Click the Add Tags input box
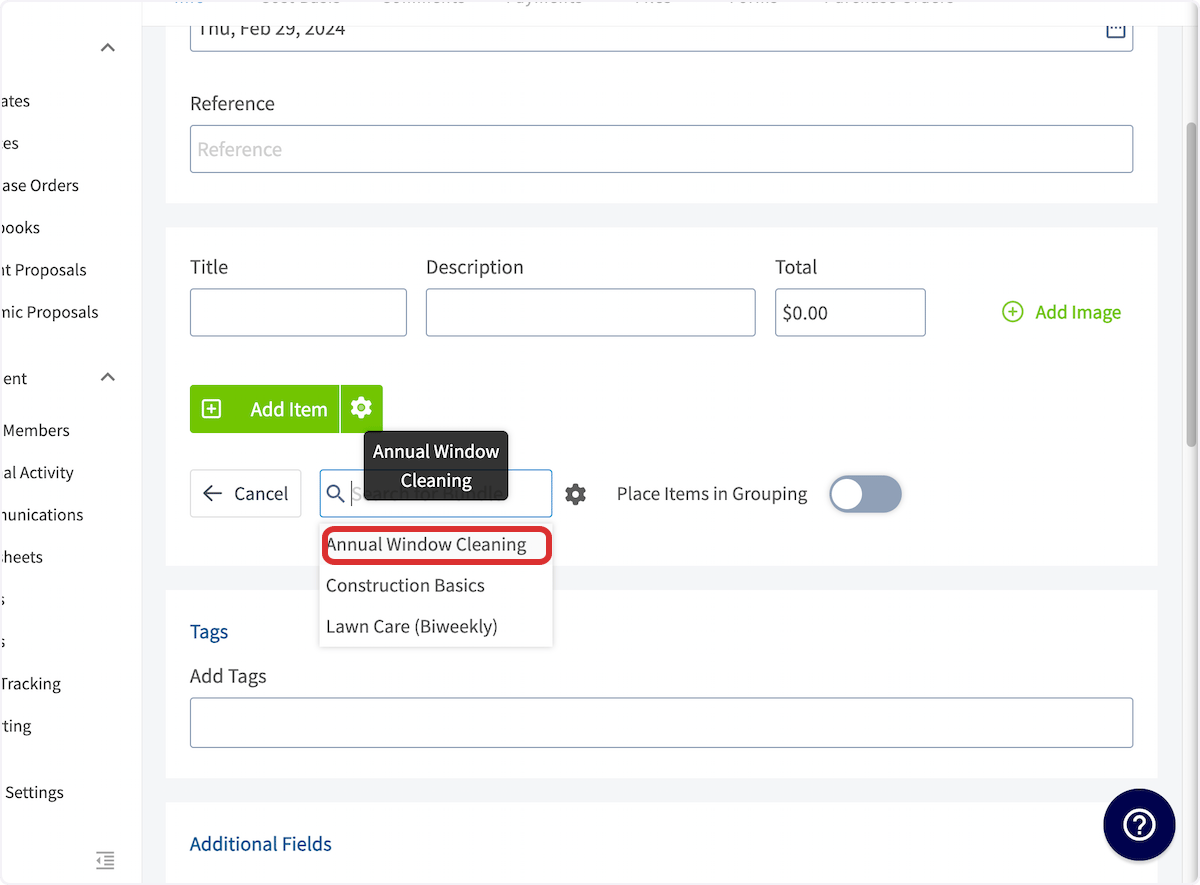 click(x=661, y=722)
